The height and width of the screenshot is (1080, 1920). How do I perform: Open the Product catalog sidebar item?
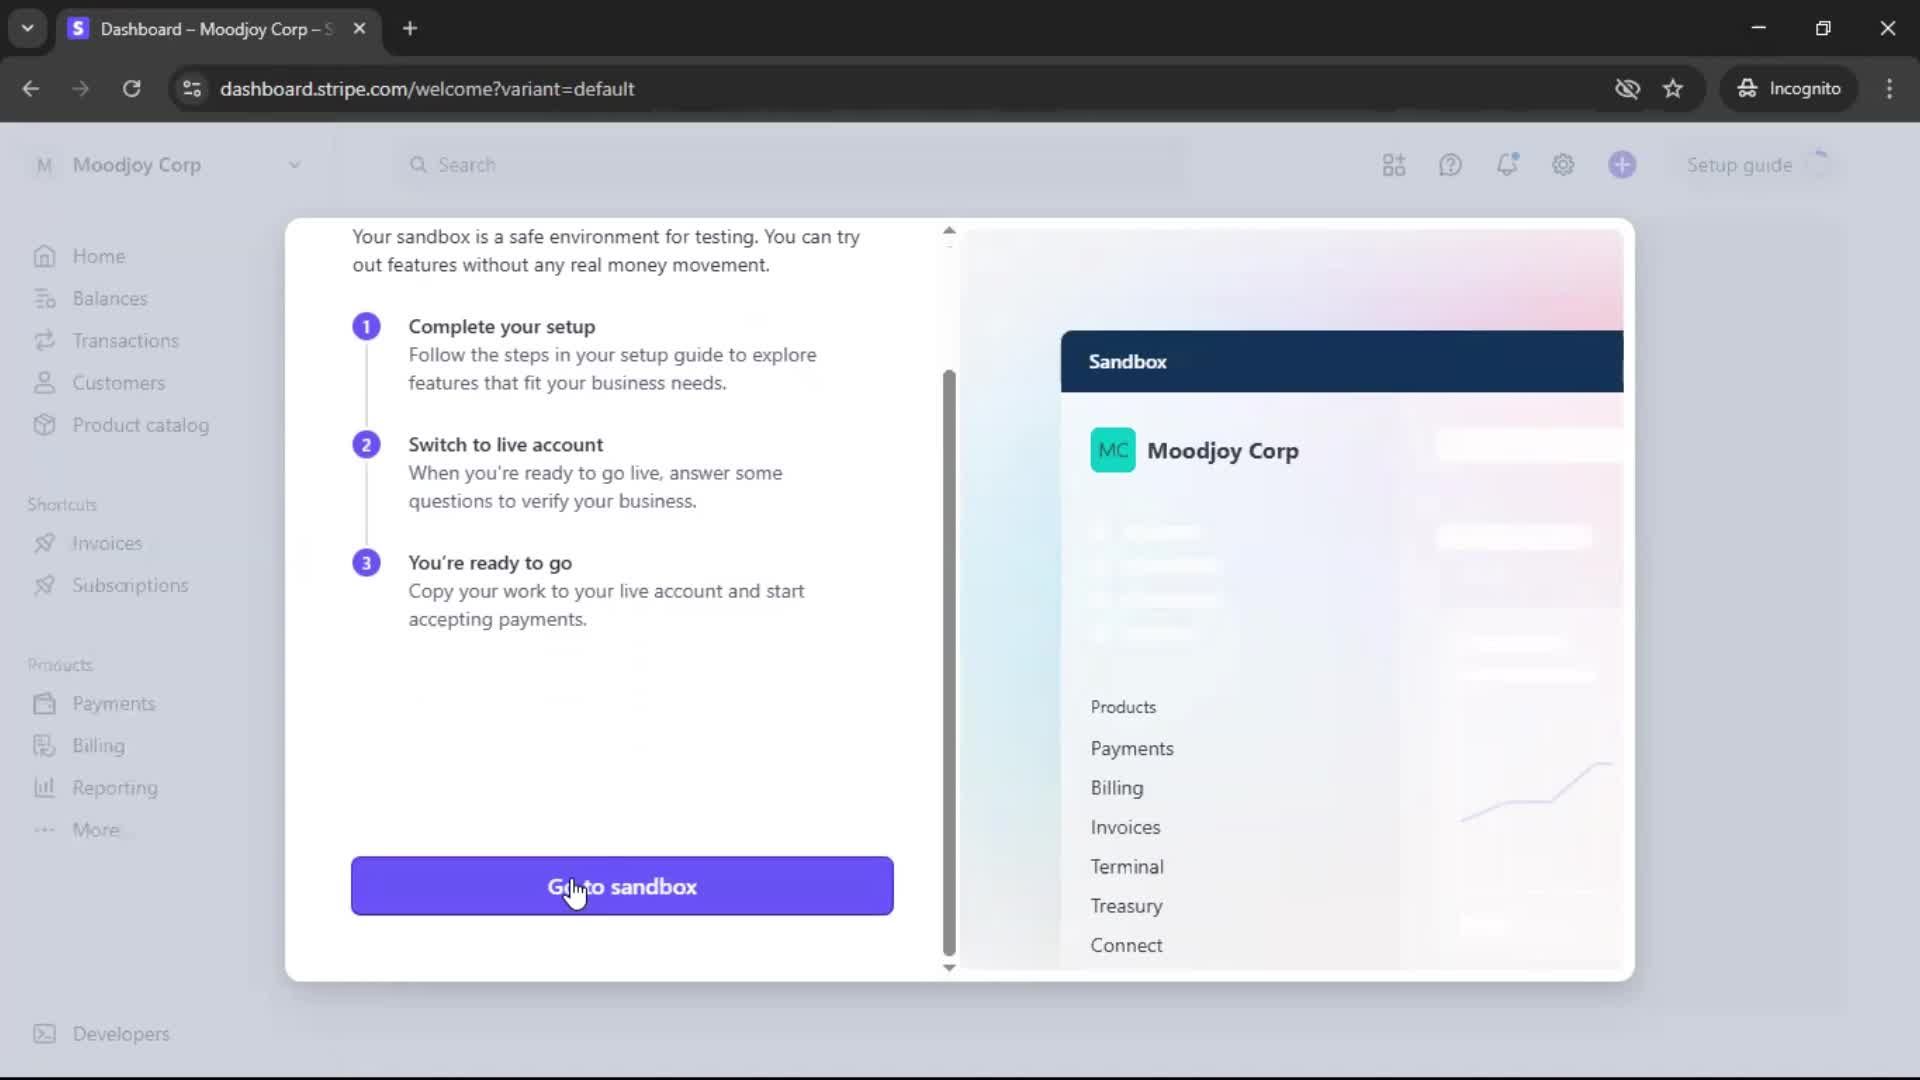coord(140,425)
